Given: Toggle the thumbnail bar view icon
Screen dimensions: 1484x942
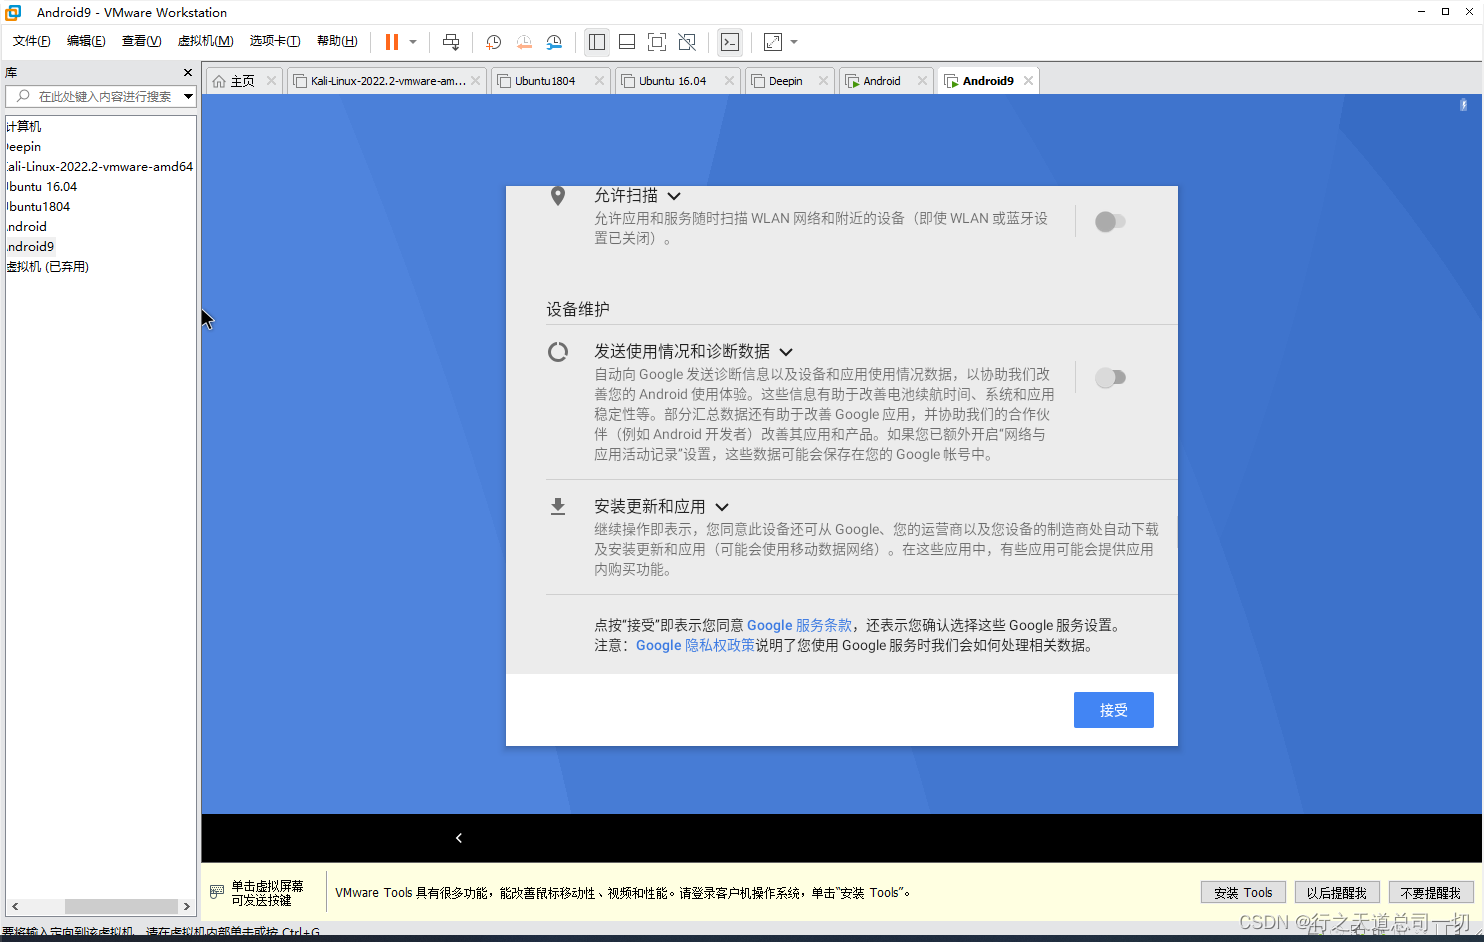Looking at the screenshot, I should (x=627, y=42).
